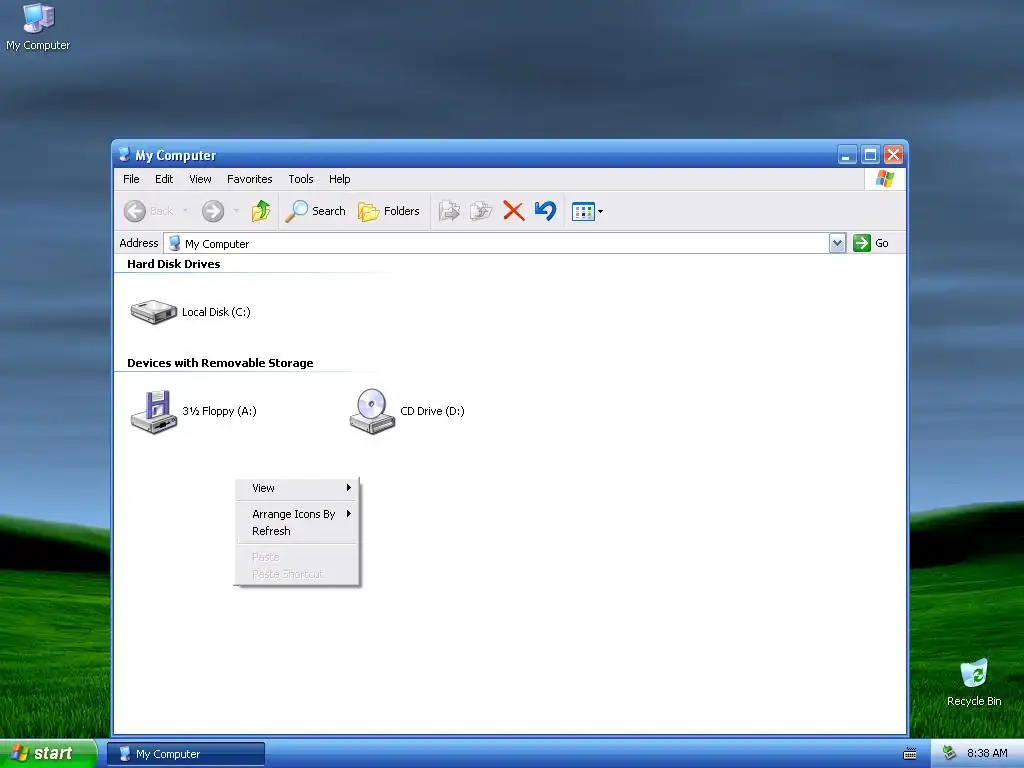Choose Refresh in the context menu
The image size is (1024, 768).
click(297, 531)
